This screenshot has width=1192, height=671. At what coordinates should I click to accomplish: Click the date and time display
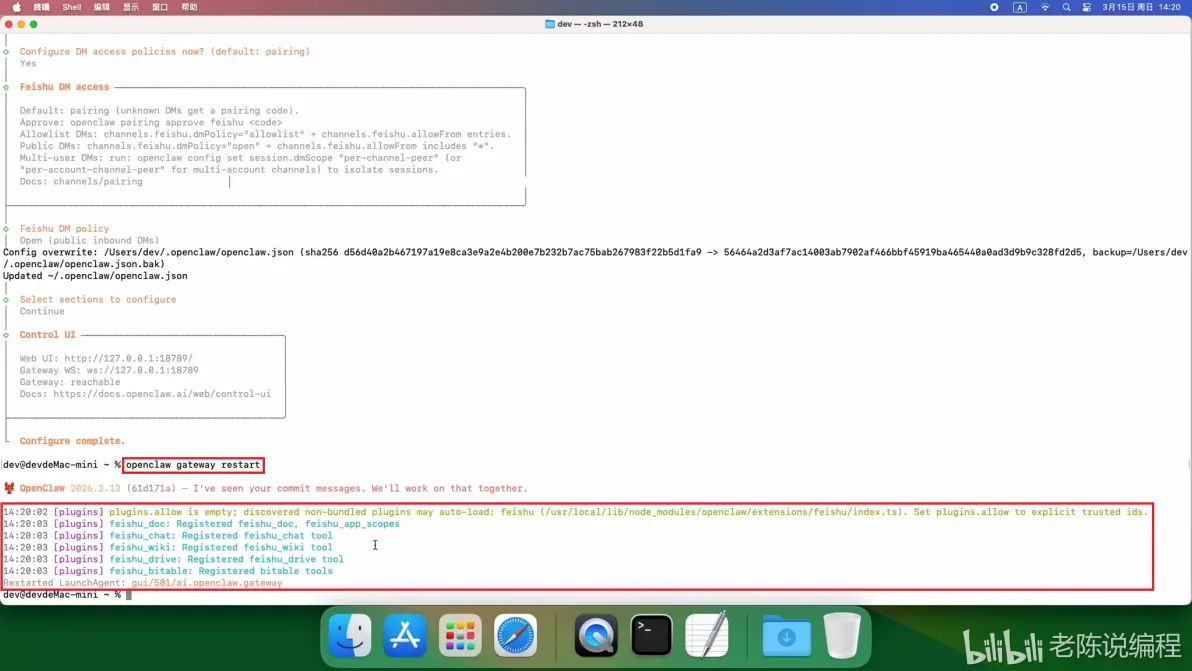click(1141, 7)
